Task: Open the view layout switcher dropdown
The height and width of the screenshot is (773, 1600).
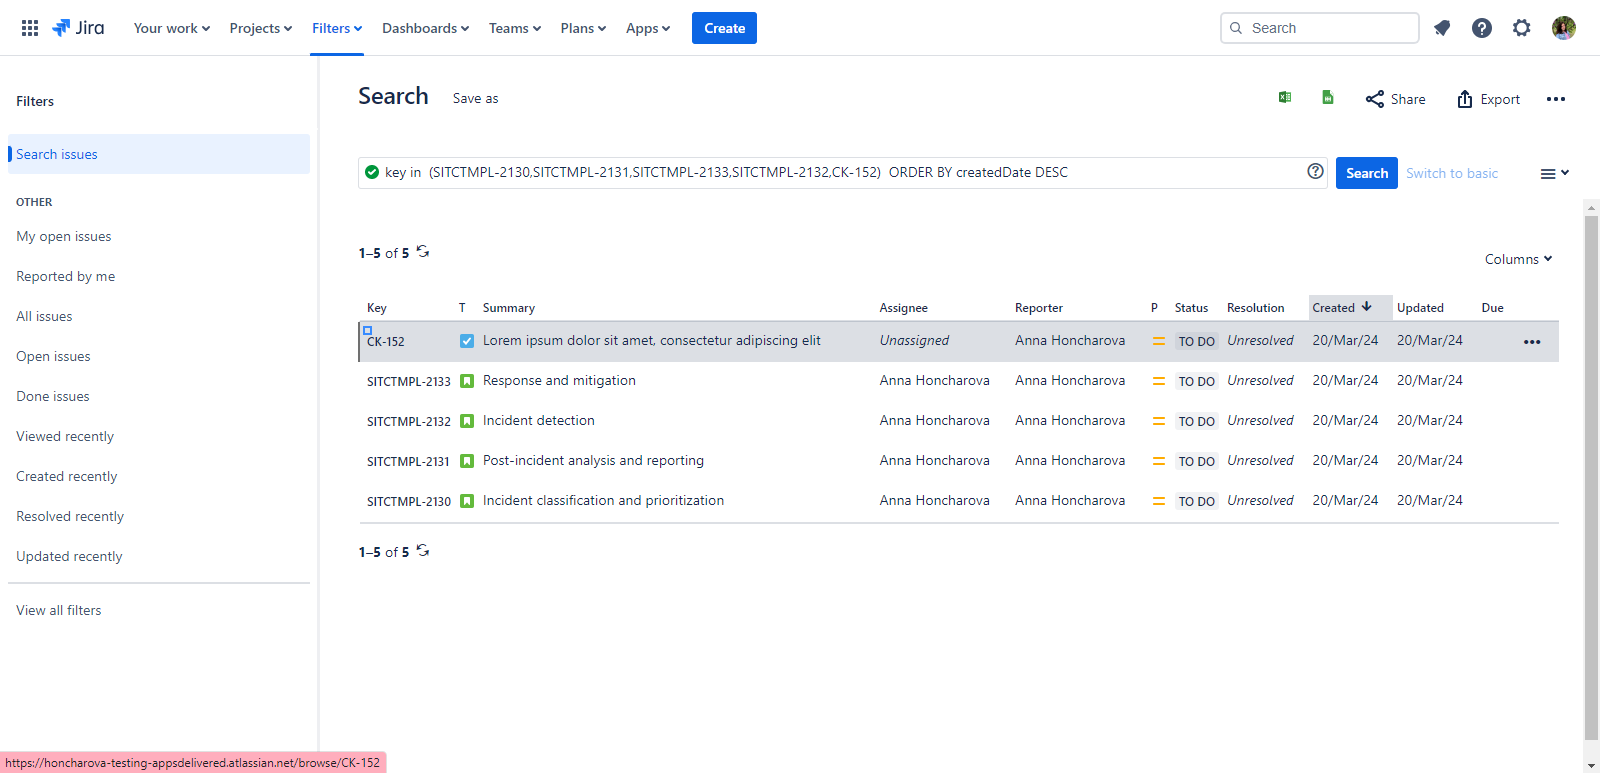Action: [x=1554, y=173]
